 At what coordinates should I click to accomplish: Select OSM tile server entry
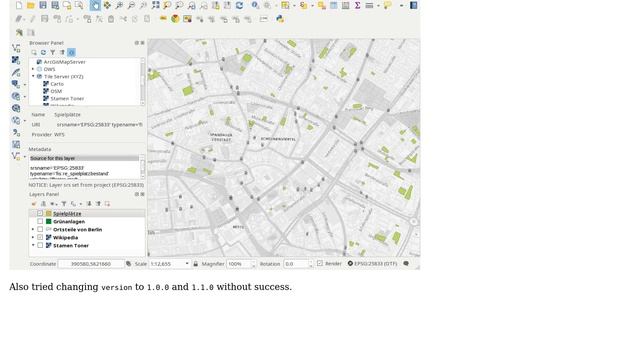coord(56,91)
